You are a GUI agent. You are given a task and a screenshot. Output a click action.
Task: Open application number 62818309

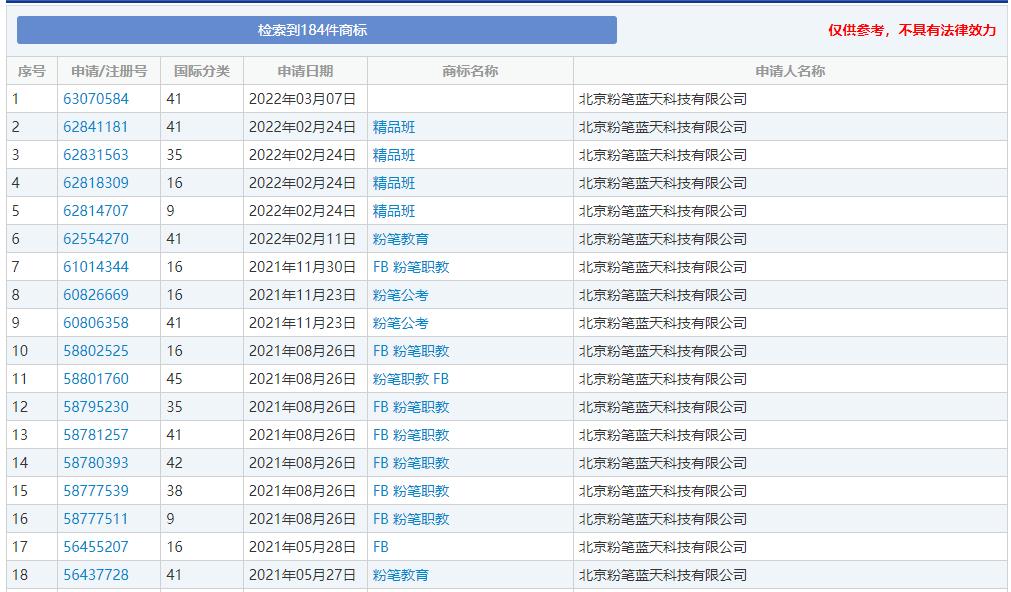(96, 183)
